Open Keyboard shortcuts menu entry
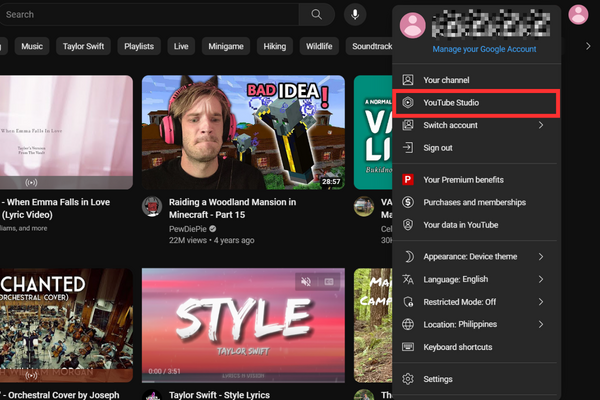The image size is (600, 400). [476, 347]
